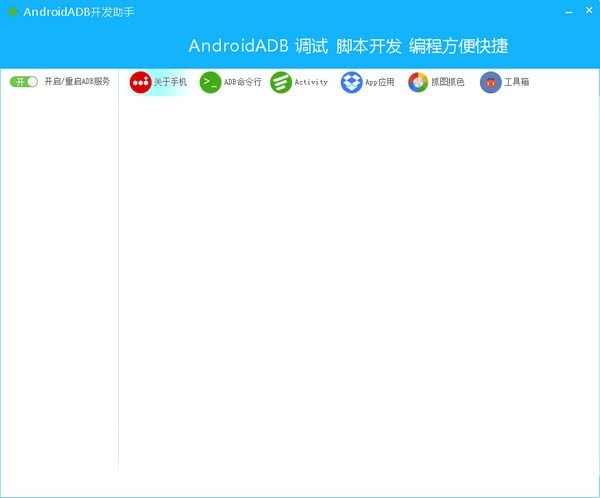Screen dimensions: 600x498
Task: Click the 开启/重启ADB服务 label
Action: coord(77,81)
